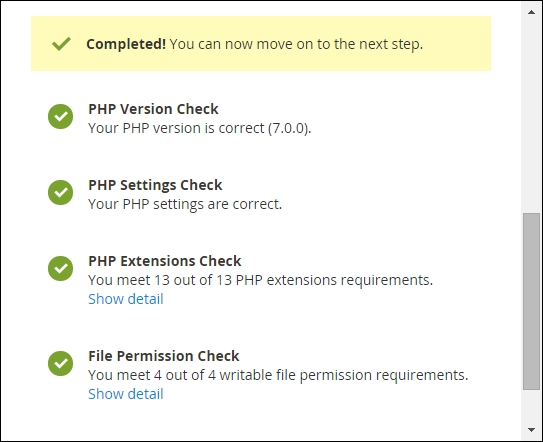Click the PHP version is correct (7.0.0) message
This screenshot has width=543, height=442.
point(200,128)
